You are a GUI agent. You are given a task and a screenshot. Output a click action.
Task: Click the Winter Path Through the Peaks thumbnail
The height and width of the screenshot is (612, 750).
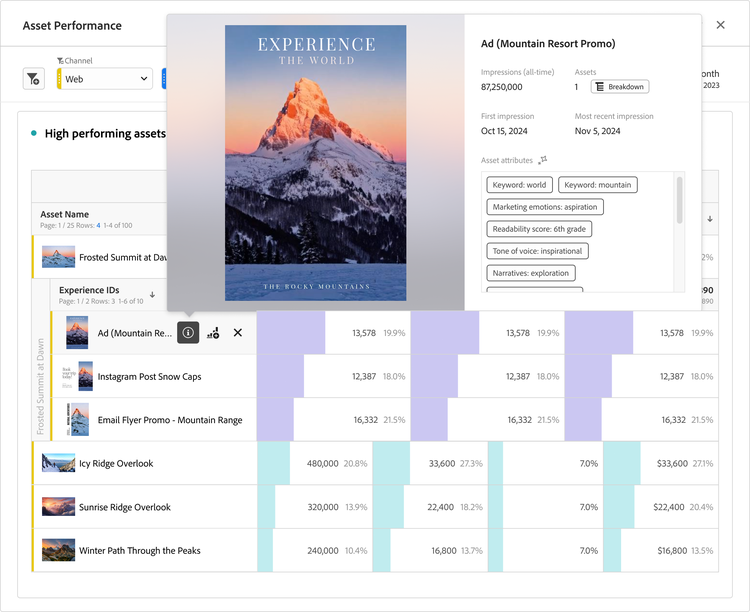[x=58, y=550]
